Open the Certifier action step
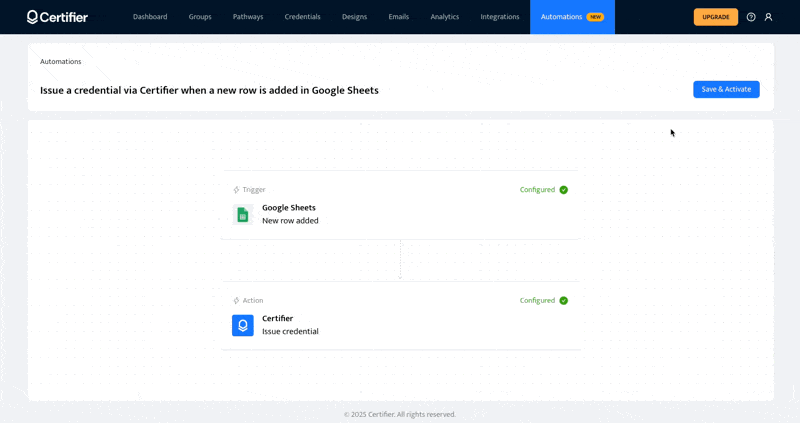Image resolution: width=800 pixels, height=423 pixels. pyautogui.click(x=401, y=316)
